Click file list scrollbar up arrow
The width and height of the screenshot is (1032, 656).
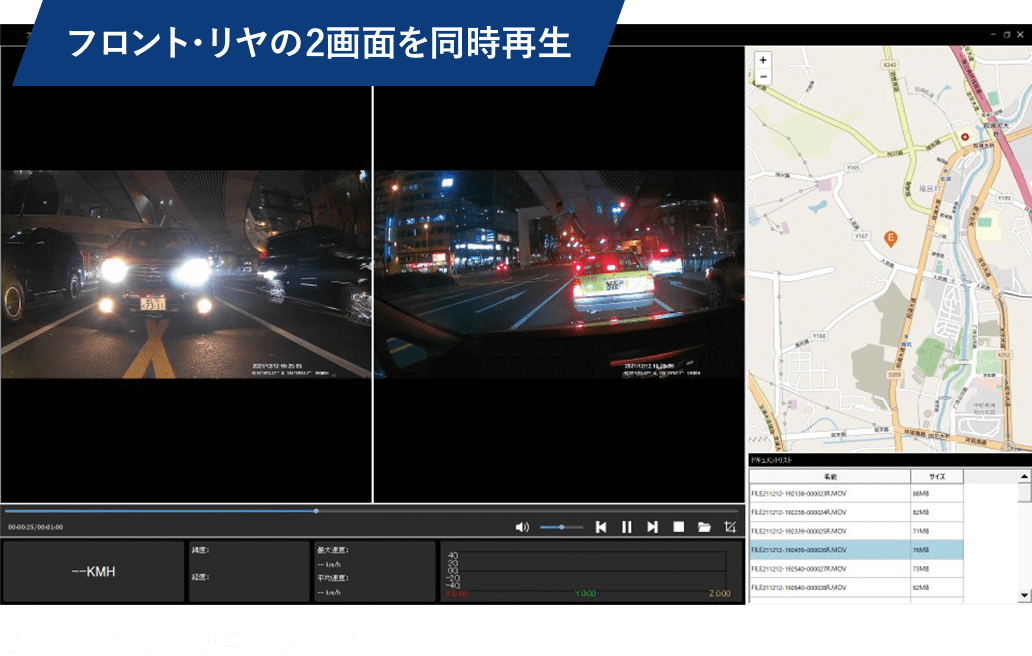1024,476
